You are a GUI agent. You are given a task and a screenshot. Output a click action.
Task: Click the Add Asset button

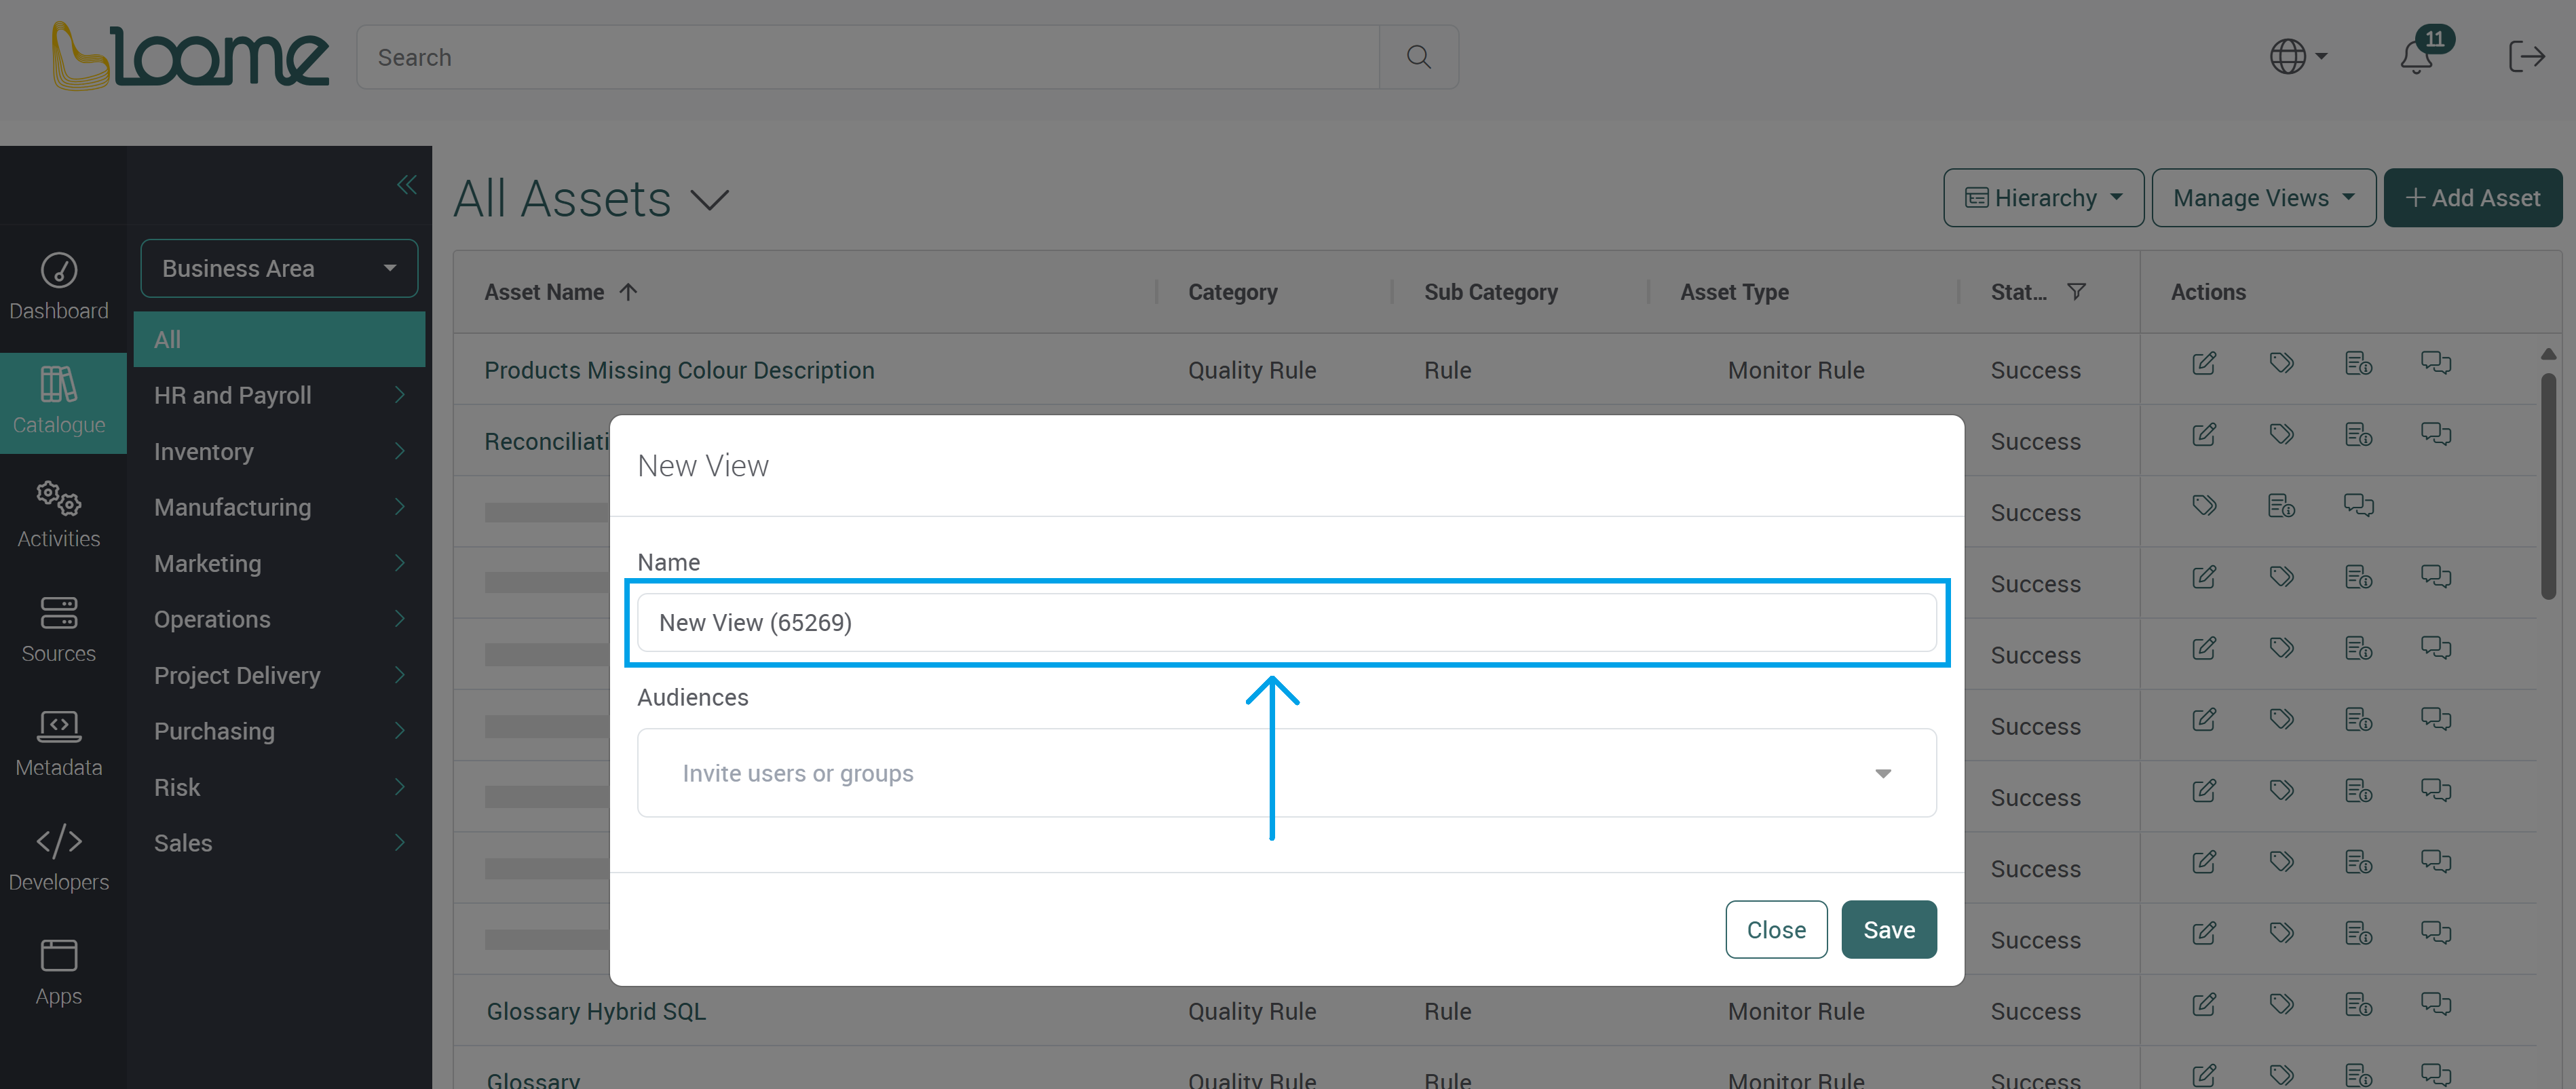click(2472, 198)
